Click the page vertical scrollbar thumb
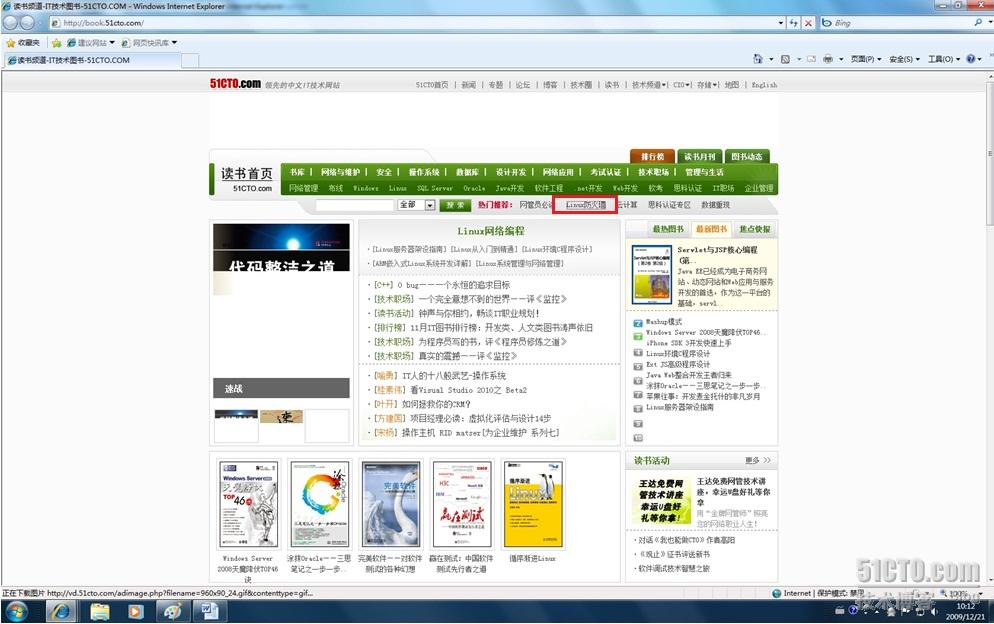Viewport: 994px width, 624px height. click(x=990, y=152)
